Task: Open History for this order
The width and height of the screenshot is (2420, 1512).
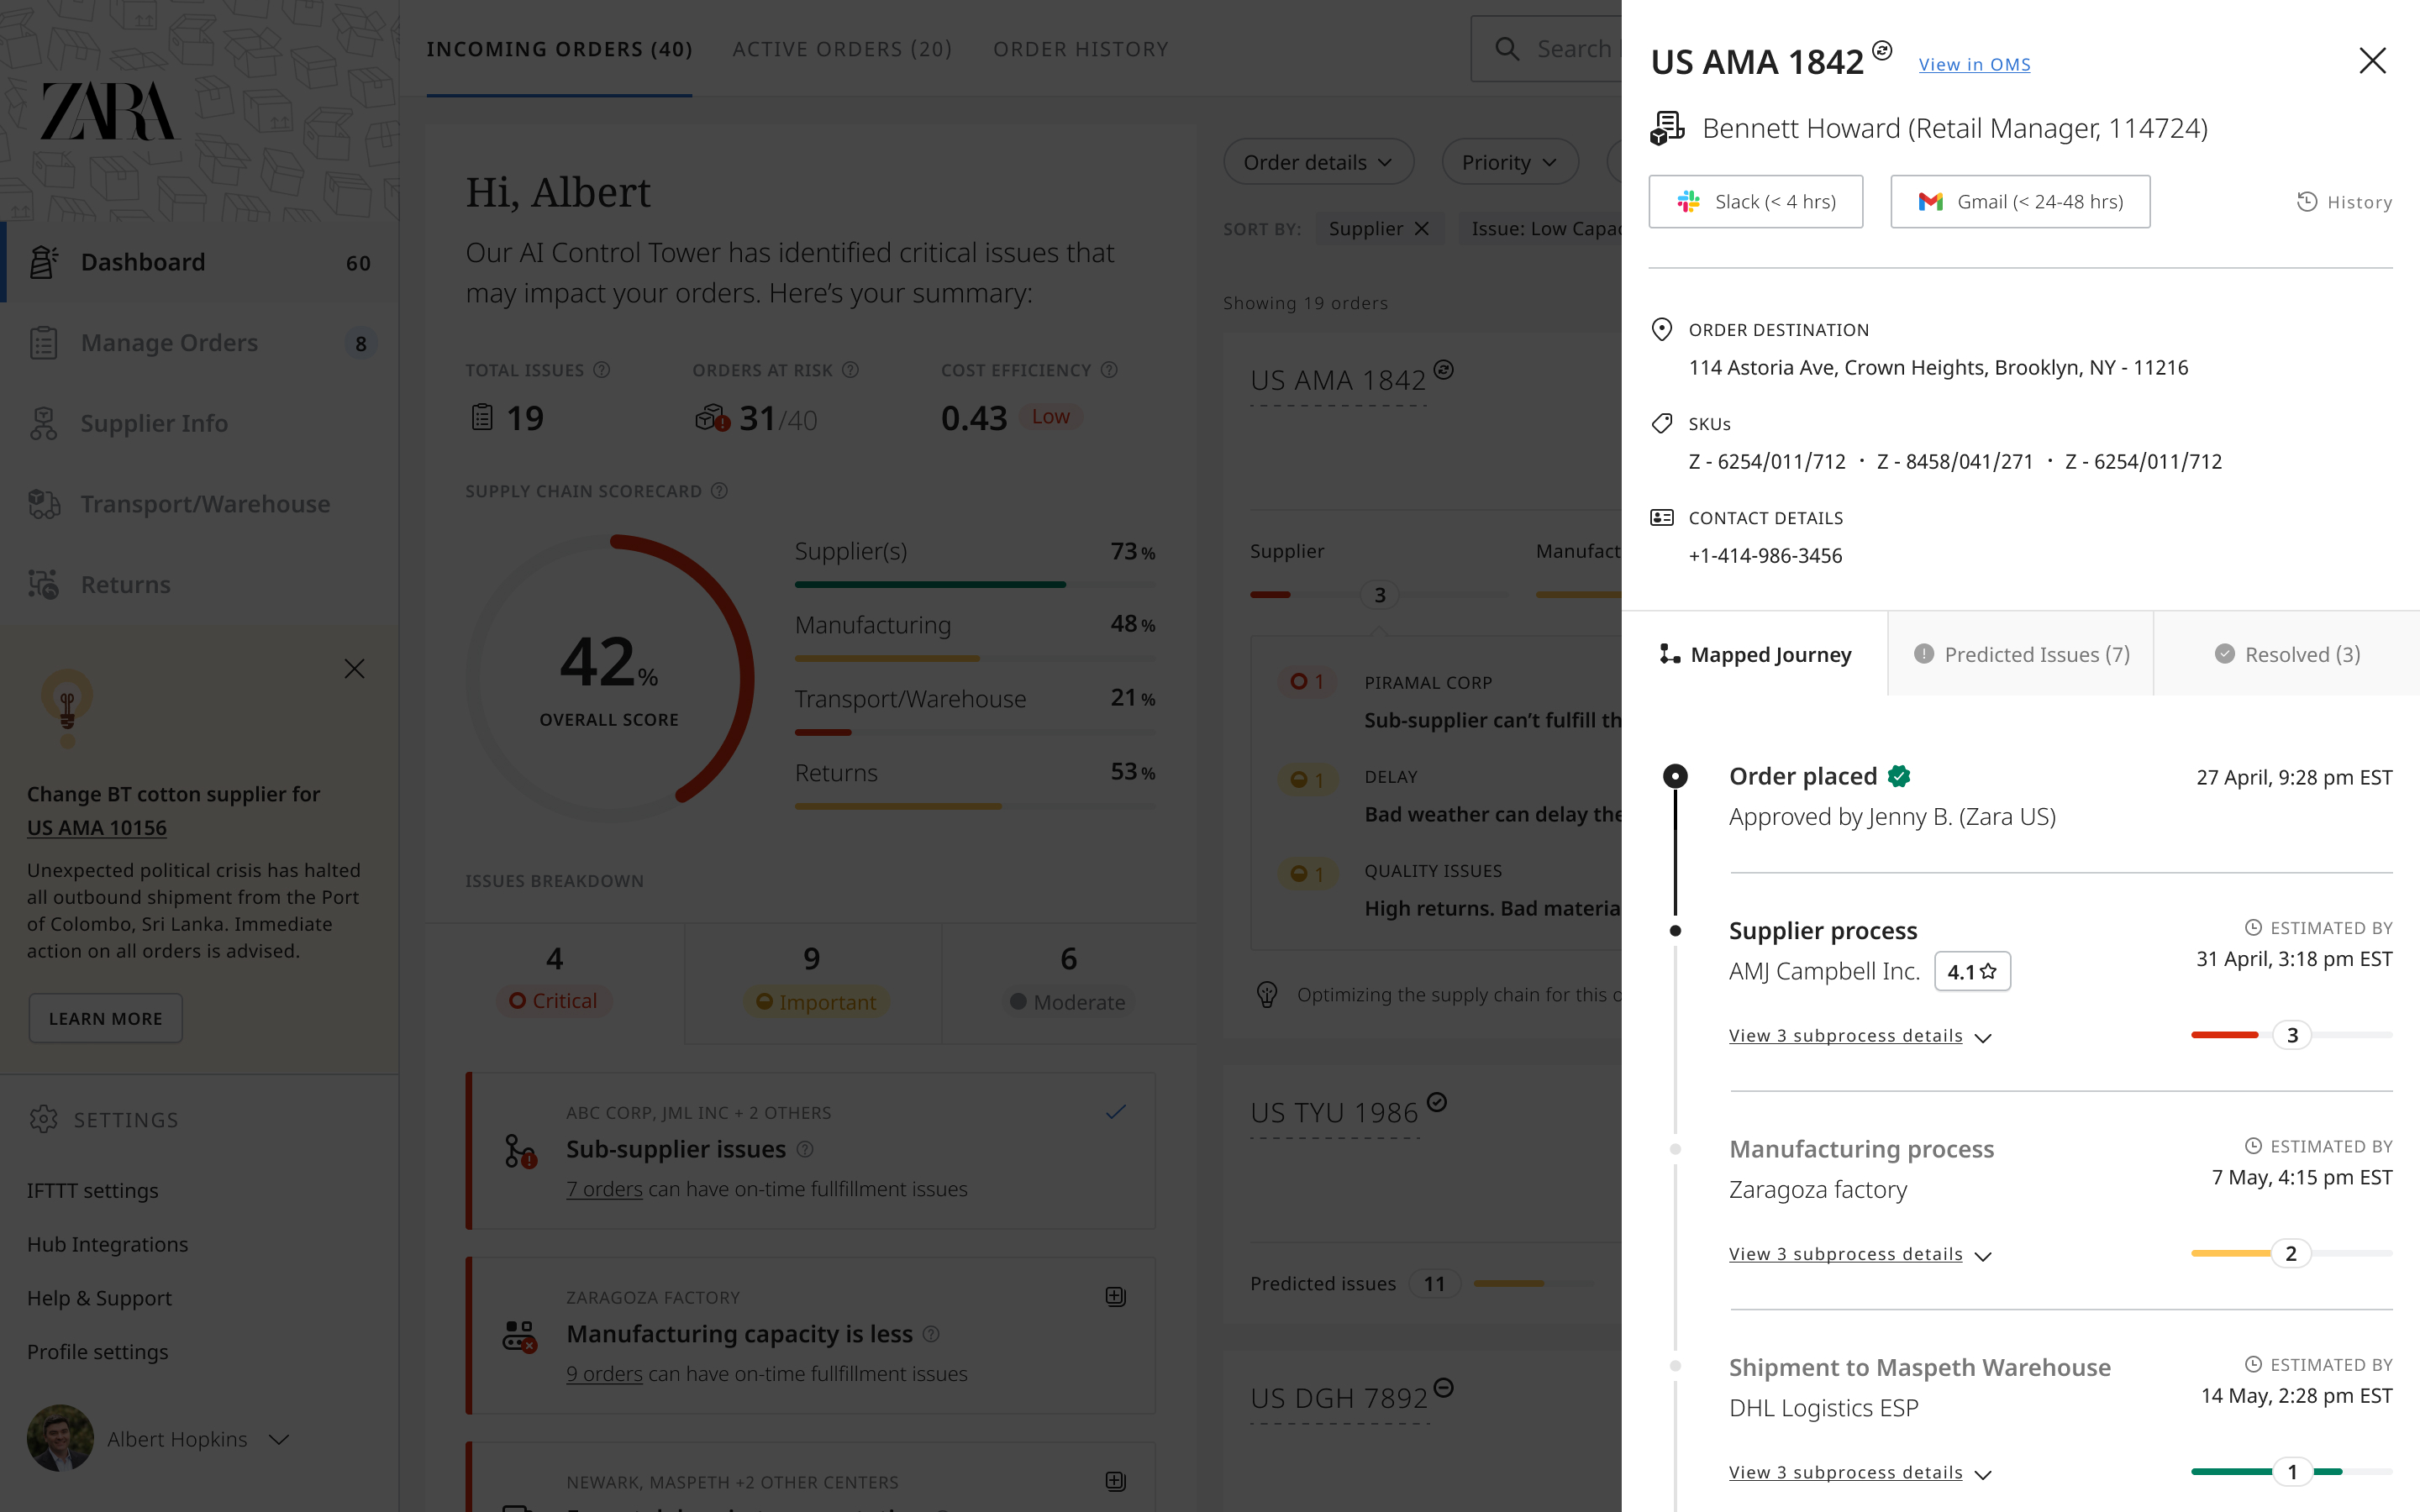Action: click(2344, 202)
